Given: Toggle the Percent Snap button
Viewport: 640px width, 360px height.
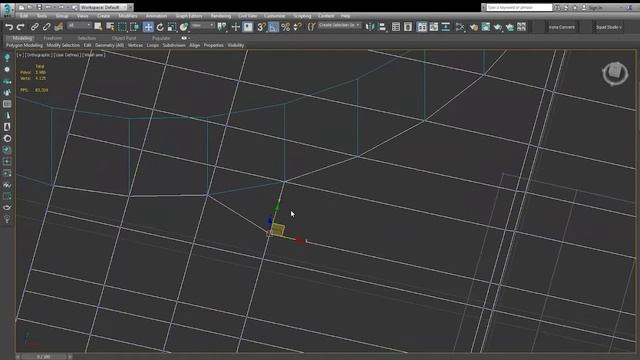Looking at the screenshot, I should (286, 27).
